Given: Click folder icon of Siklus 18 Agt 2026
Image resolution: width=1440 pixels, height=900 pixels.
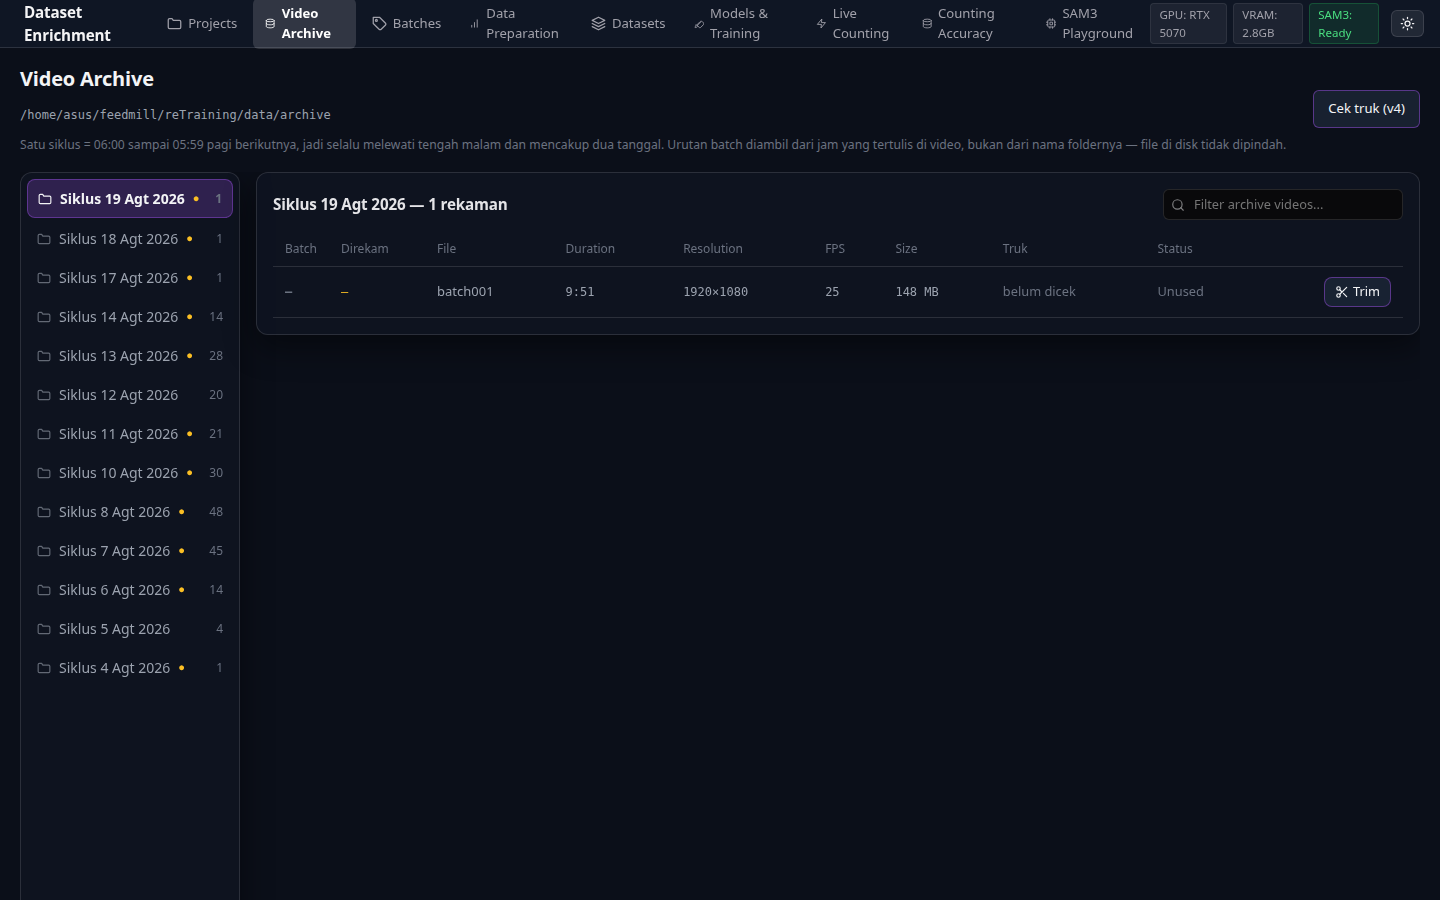Looking at the screenshot, I should pos(44,239).
